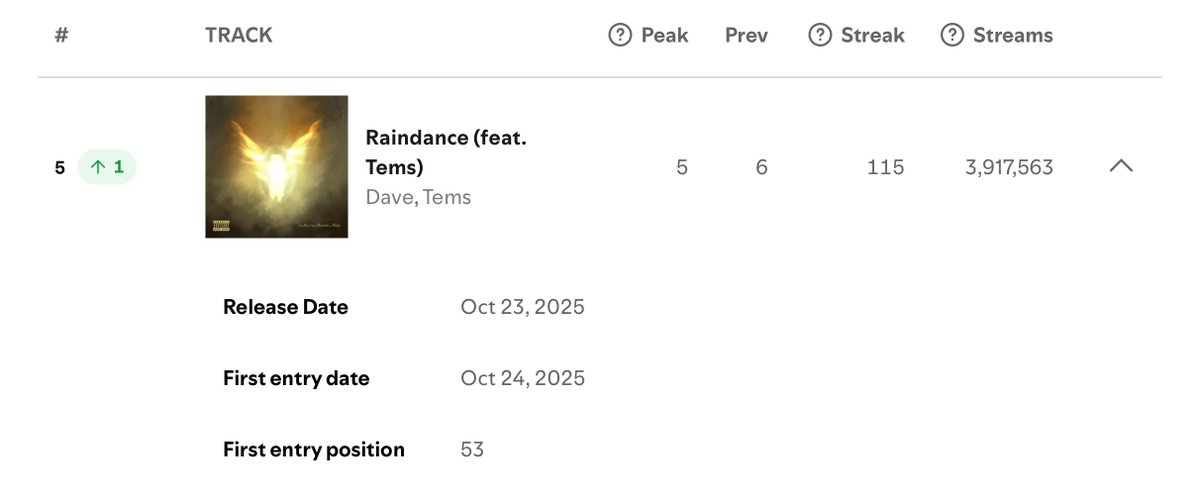
Task: Collapse the Raindance track details chevron
Action: (1121, 167)
